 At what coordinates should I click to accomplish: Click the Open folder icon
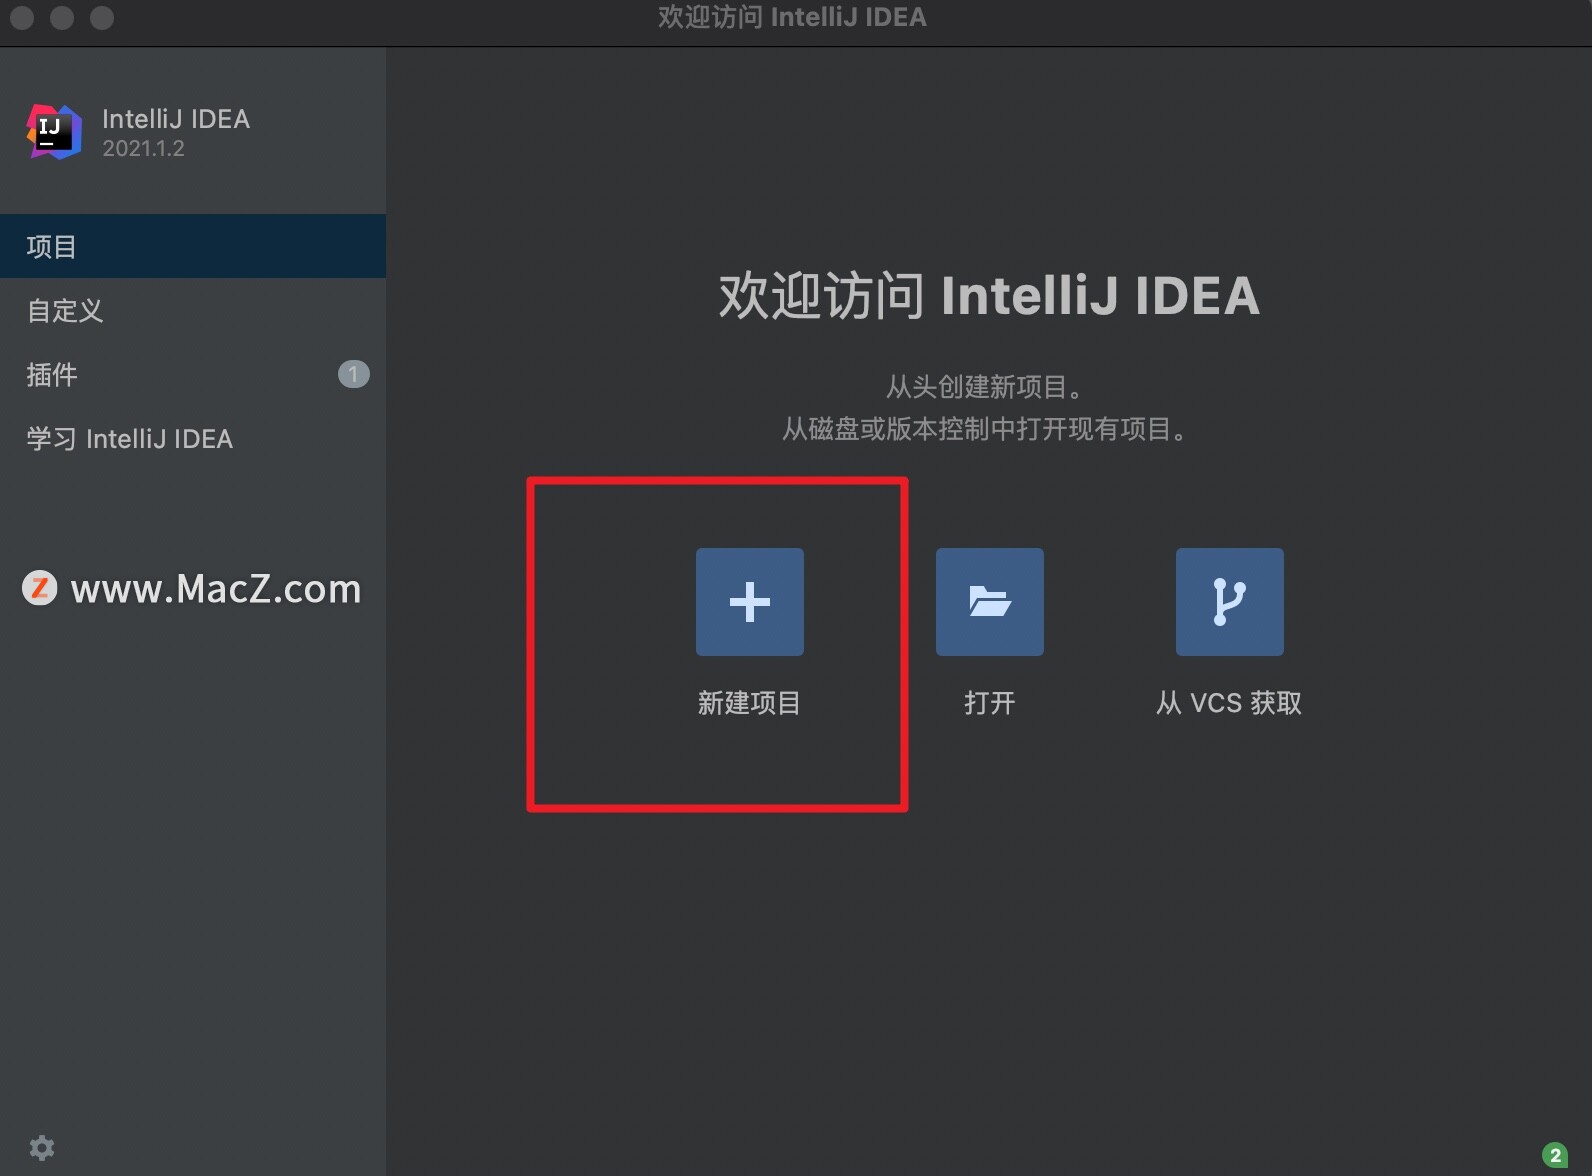point(990,602)
